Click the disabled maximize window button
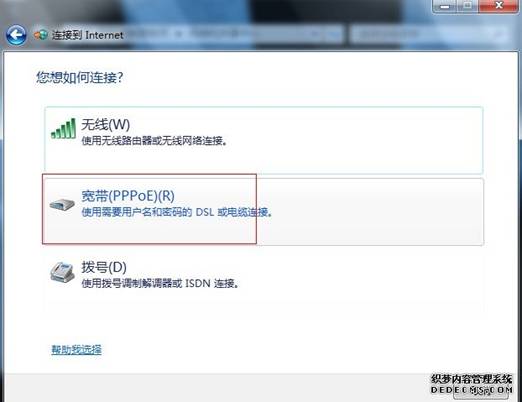 [469, 6]
